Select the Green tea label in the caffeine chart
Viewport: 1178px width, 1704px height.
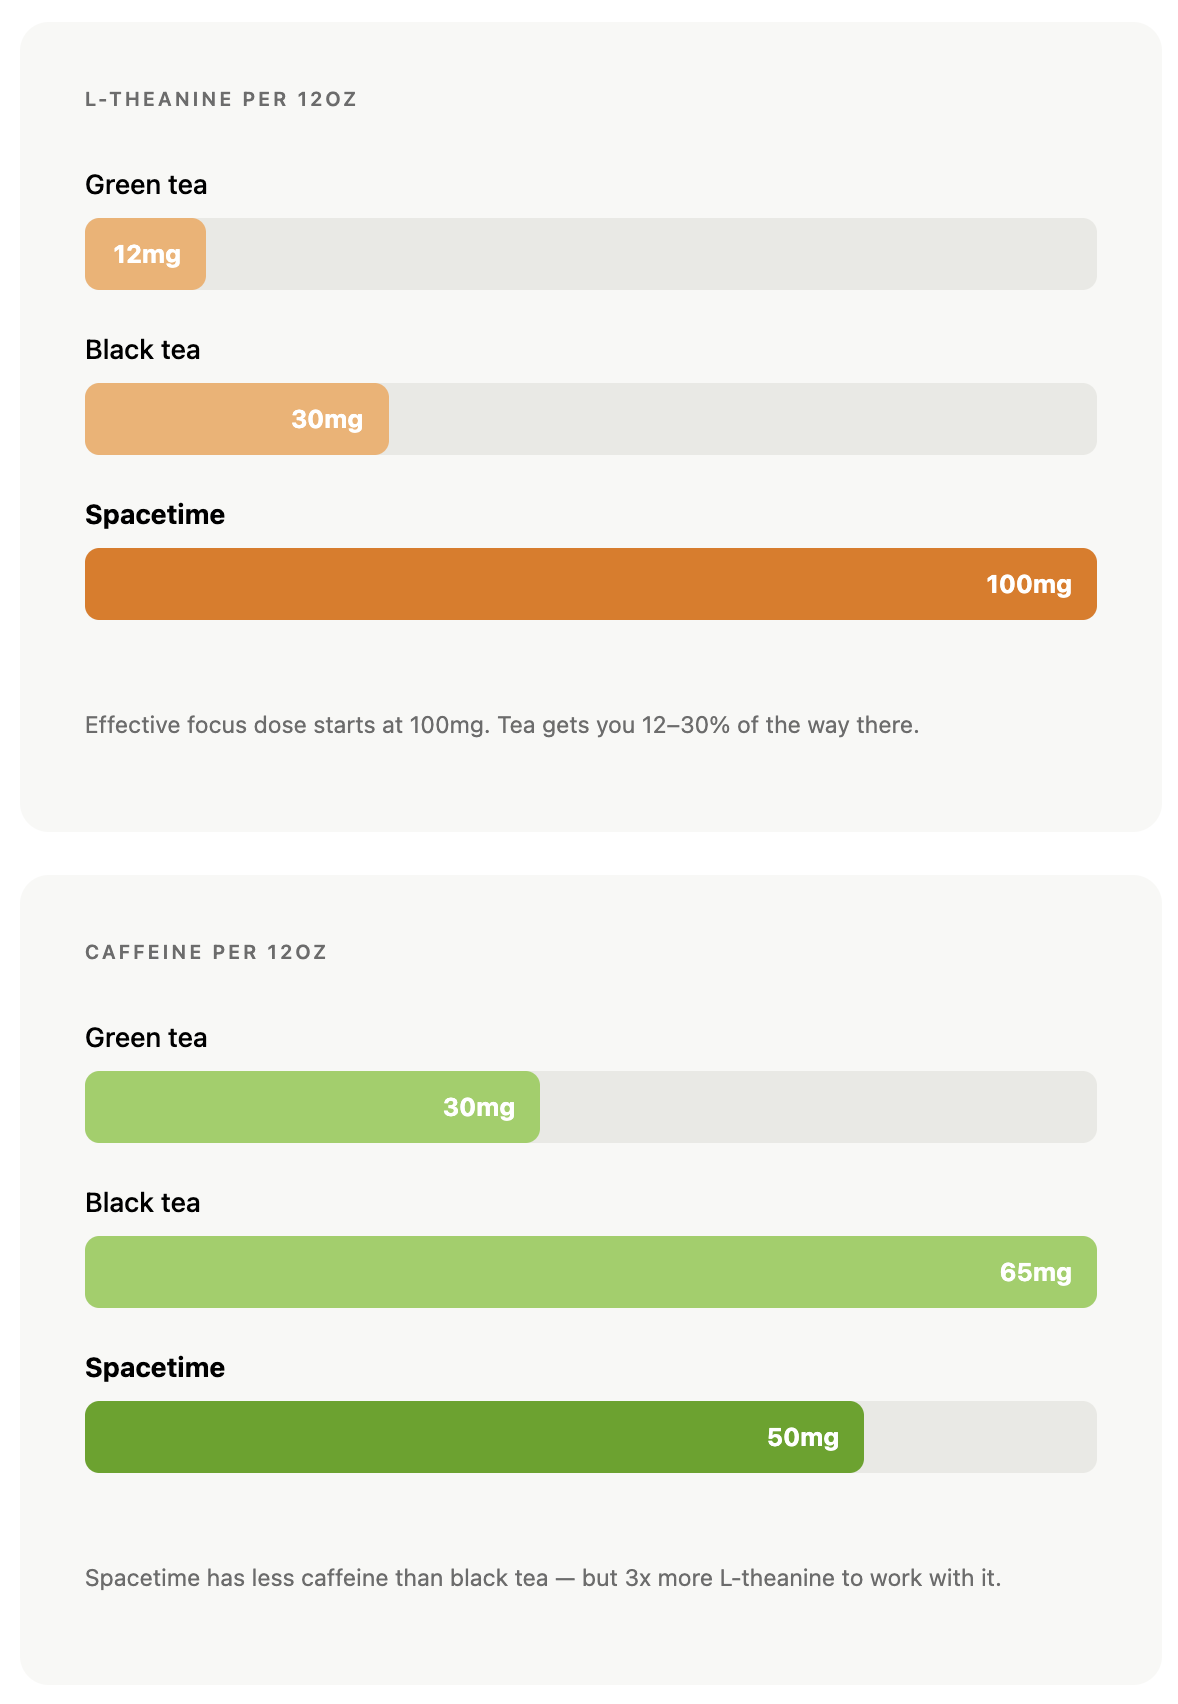click(x=146, y=1038)
